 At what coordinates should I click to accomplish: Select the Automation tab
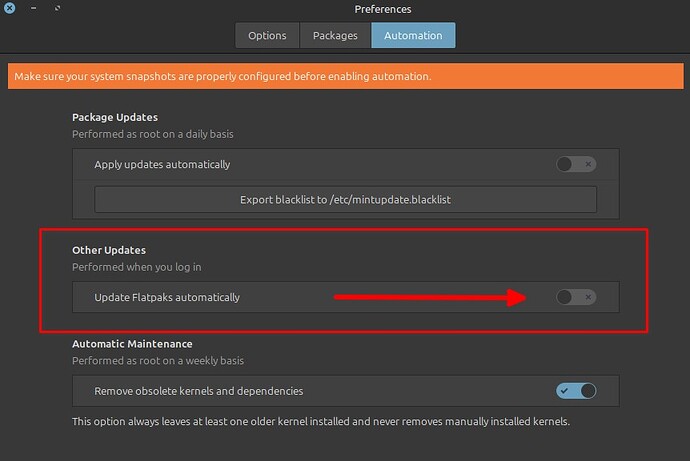coord(413,35)
